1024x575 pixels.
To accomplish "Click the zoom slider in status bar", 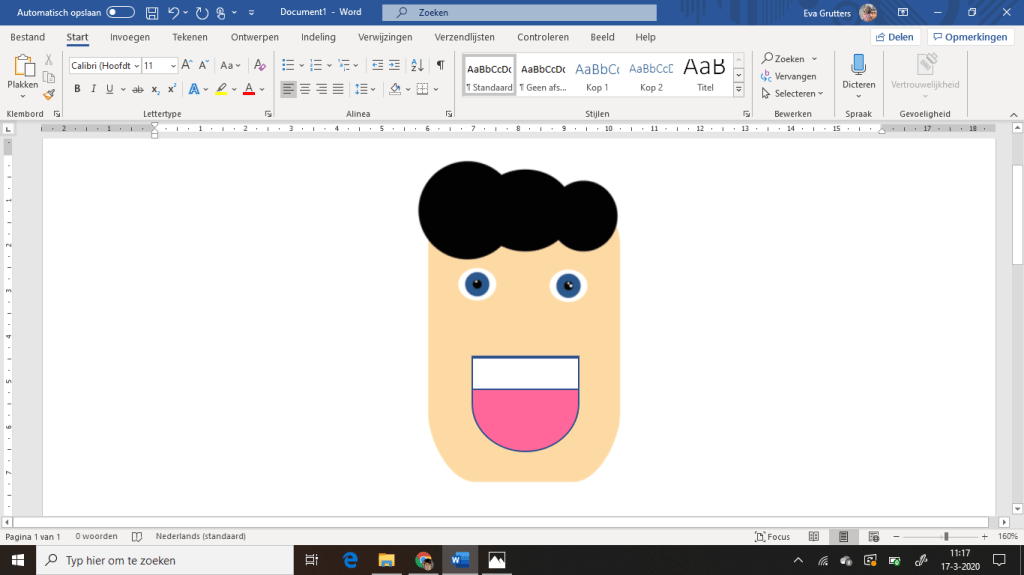I will [945, 536].
